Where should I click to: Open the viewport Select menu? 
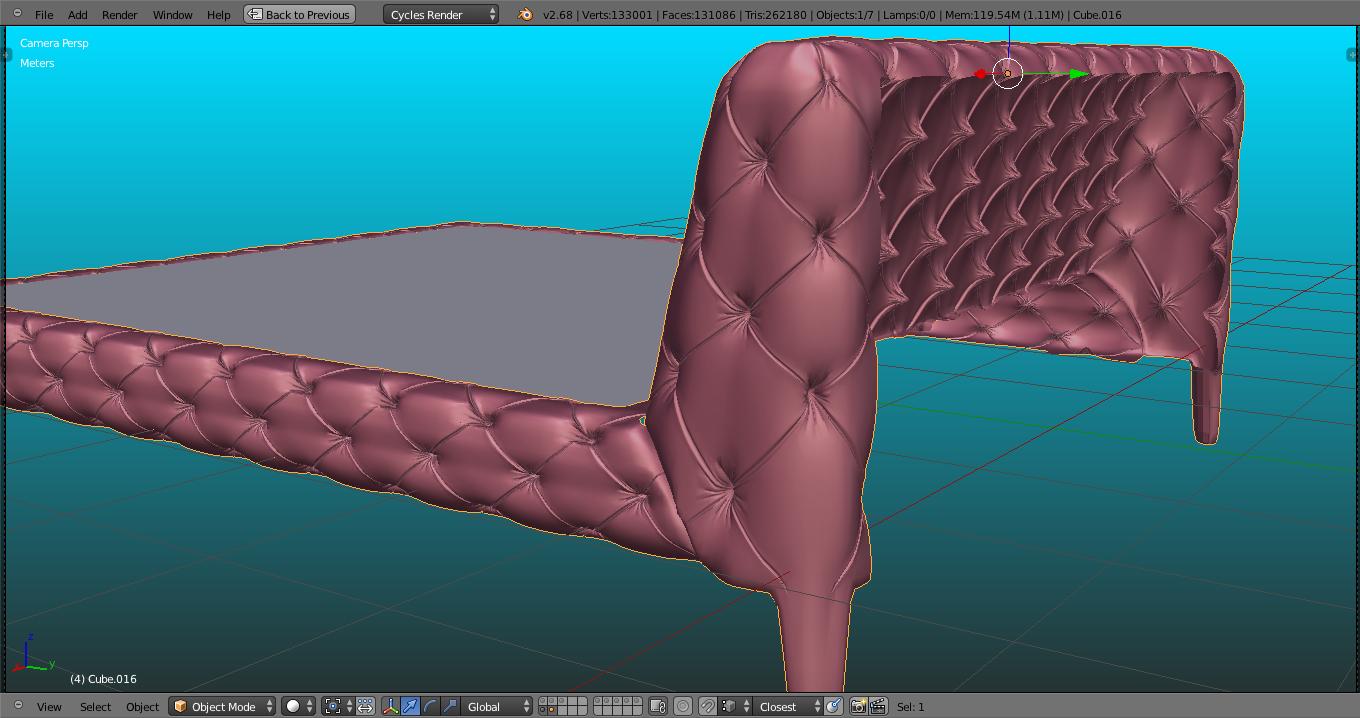(x=95, y=706)
